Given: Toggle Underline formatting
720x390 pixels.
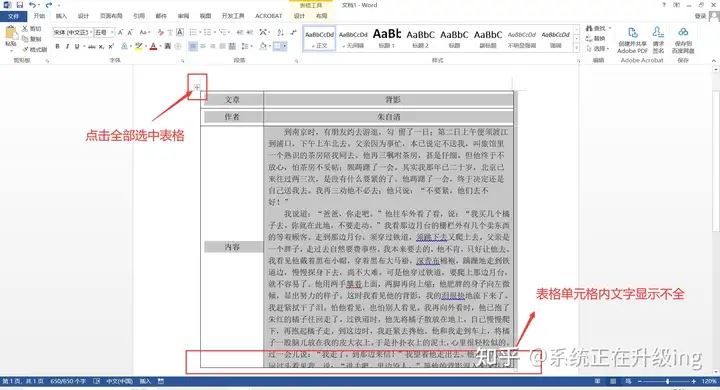Looking at the screenshot, I should point(77,46).
